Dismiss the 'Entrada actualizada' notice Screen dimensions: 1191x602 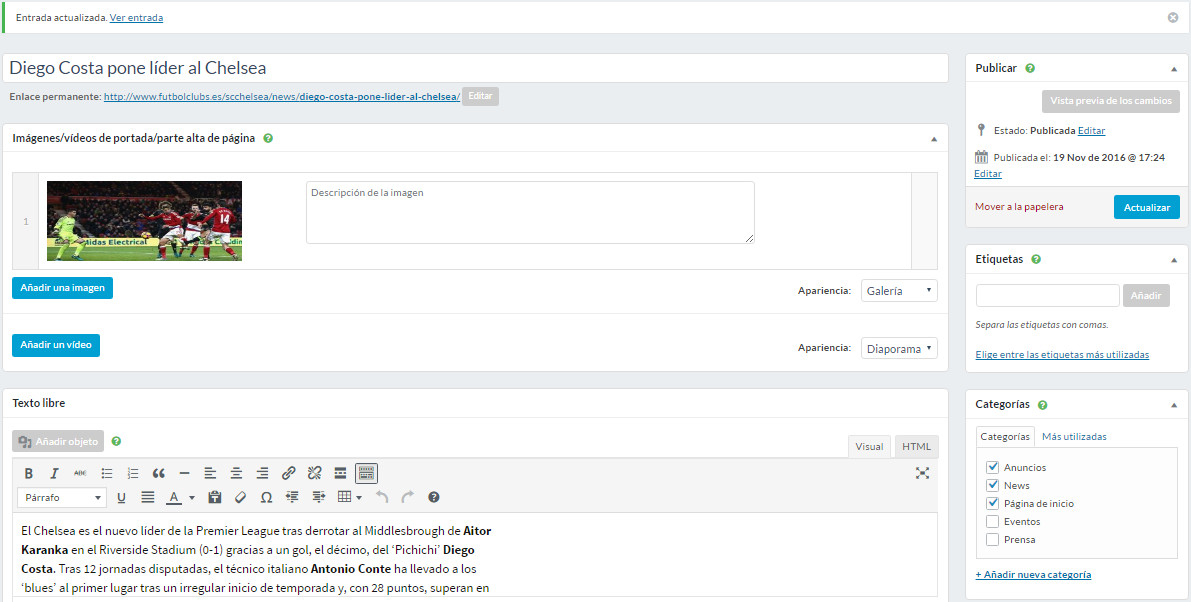(1173, 17)
